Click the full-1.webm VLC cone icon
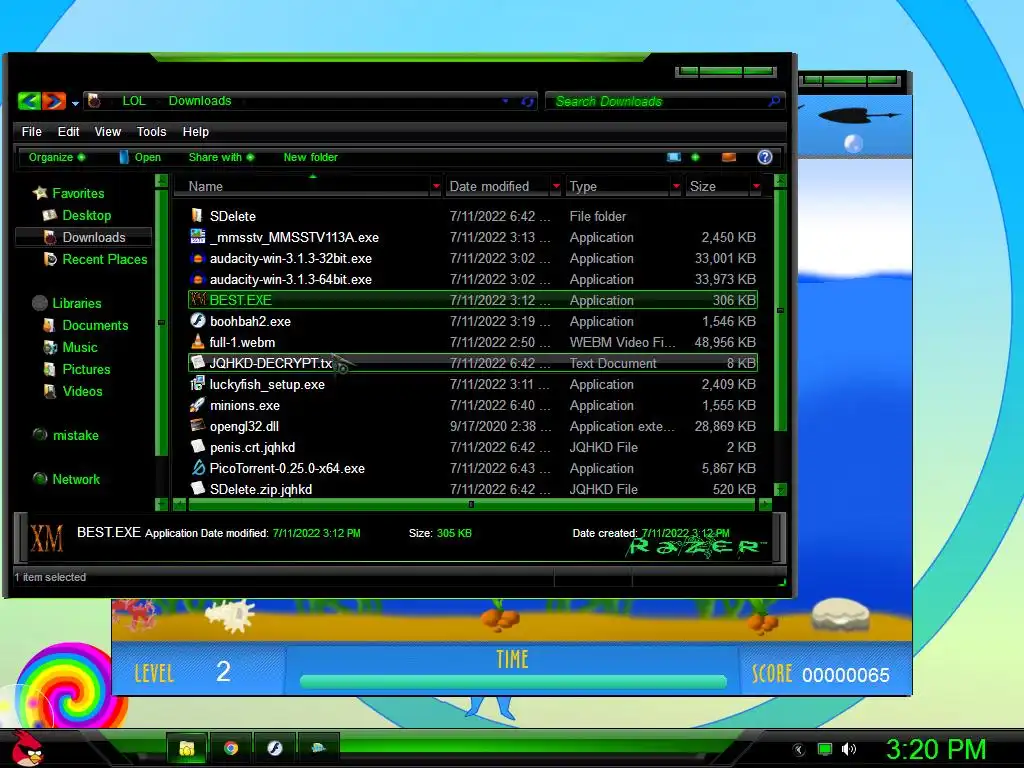 point(197,342)
